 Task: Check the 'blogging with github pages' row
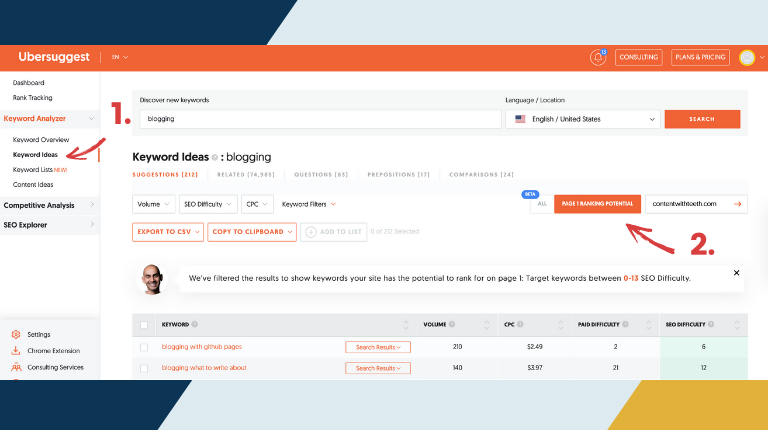[x=144, y=347]
